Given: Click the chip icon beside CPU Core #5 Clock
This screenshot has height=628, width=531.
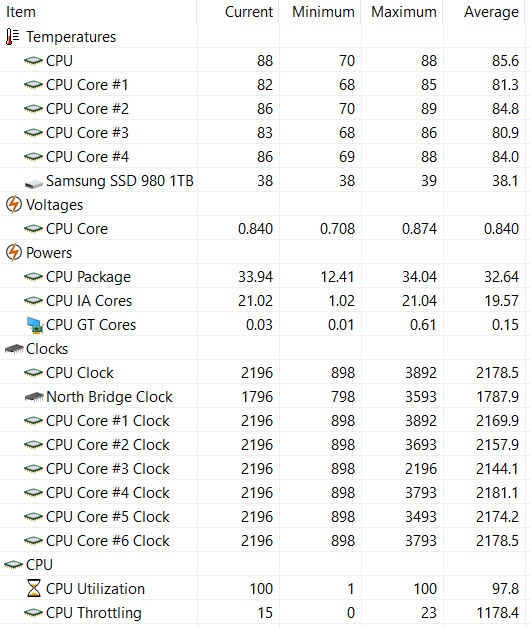Looking at the screenshot, I should tap(33, 517).
